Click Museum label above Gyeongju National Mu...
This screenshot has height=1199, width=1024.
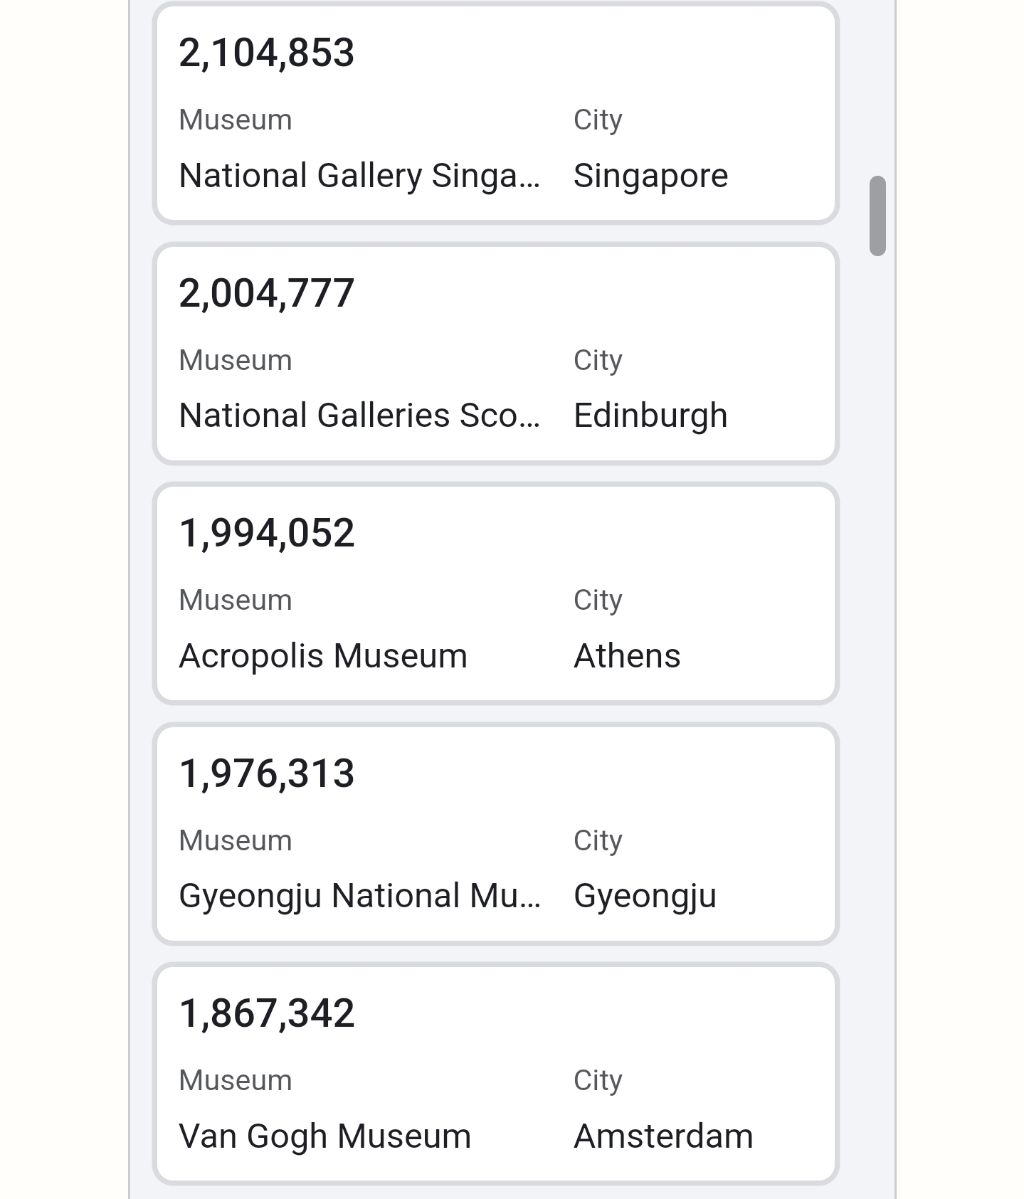(236, 840)
